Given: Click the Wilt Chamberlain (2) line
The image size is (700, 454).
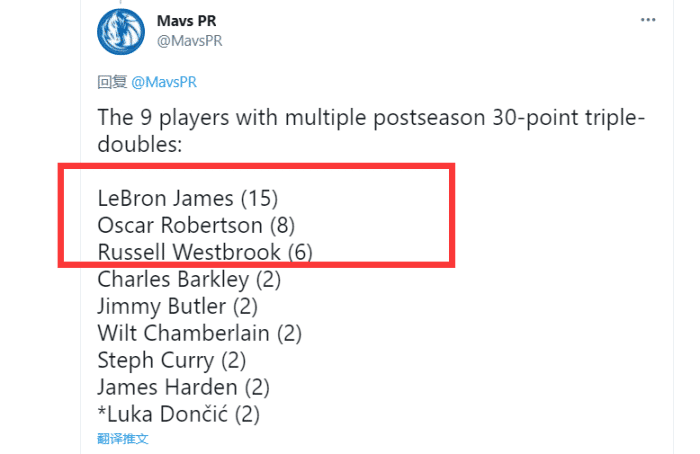Looking at the screenshot, I should pyautogui.click(x=199, y=333).
